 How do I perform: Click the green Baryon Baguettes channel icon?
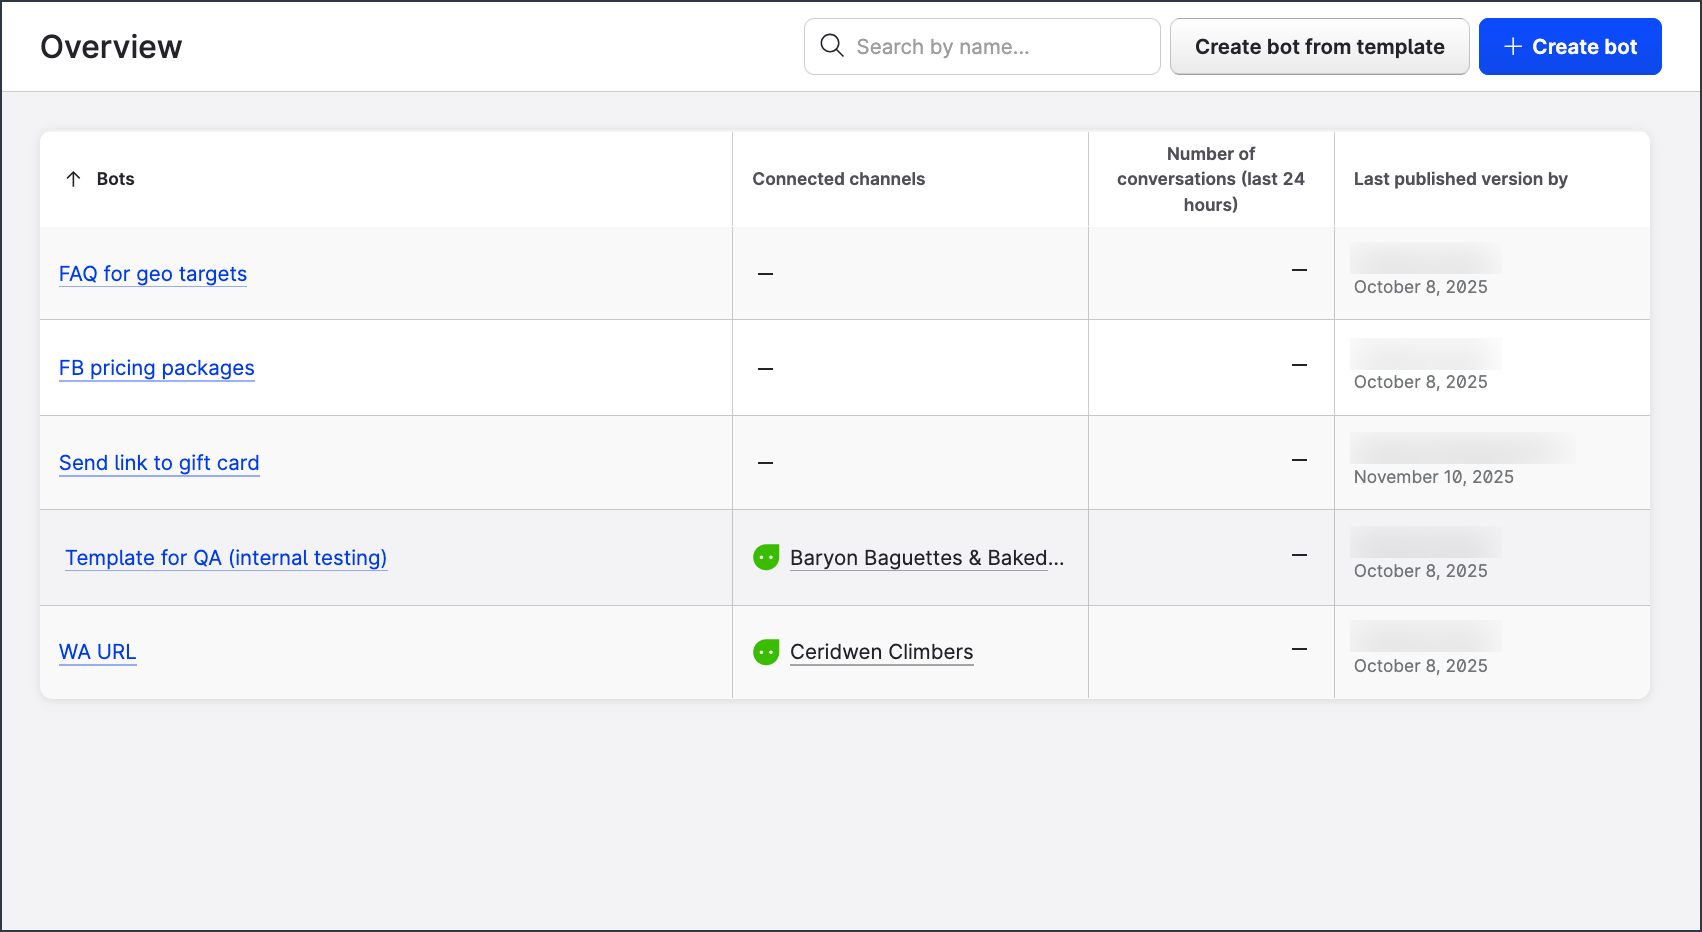tap(766, 558)
